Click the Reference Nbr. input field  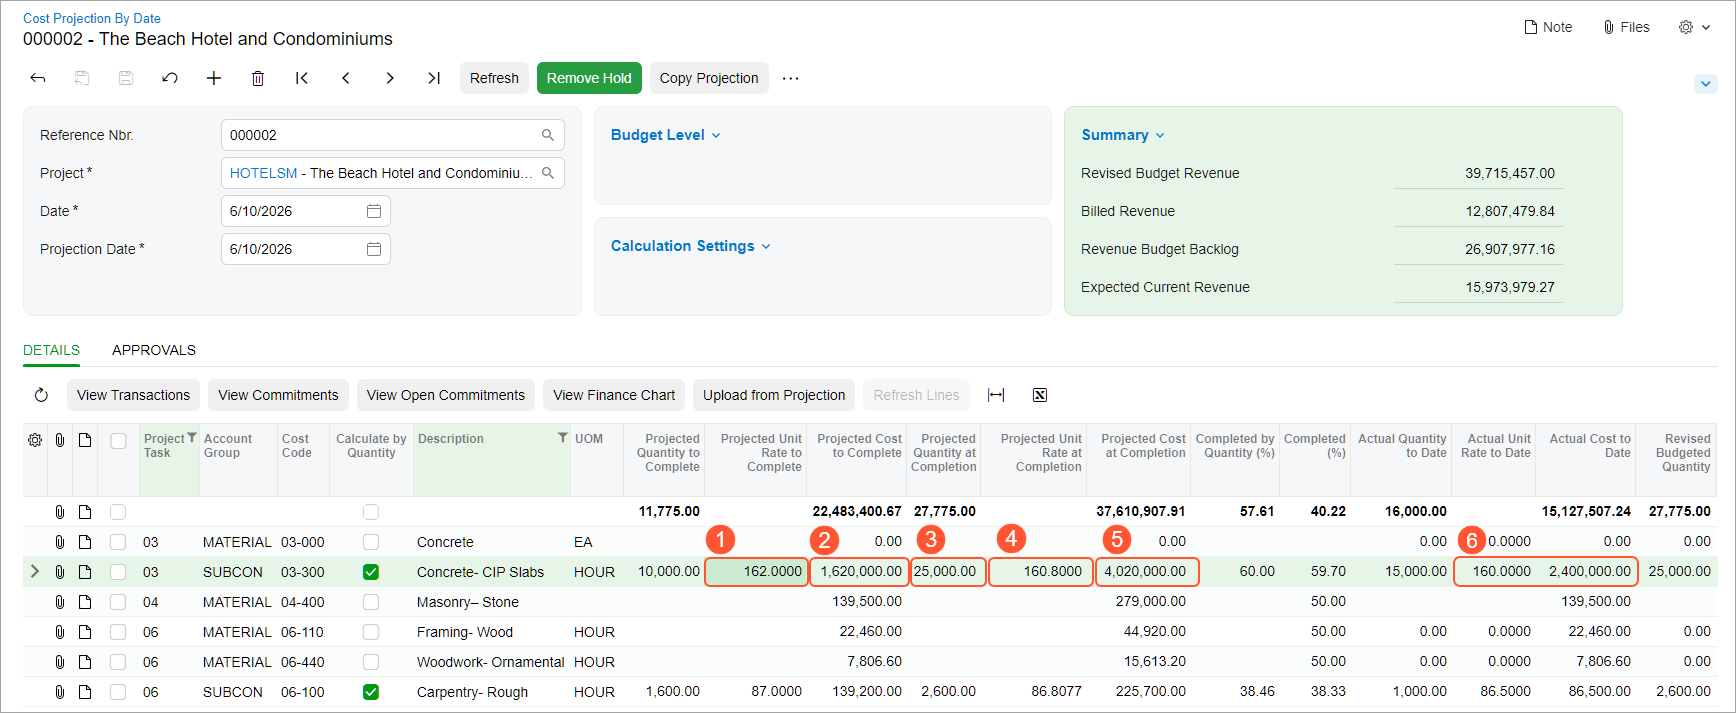point(392,135)
